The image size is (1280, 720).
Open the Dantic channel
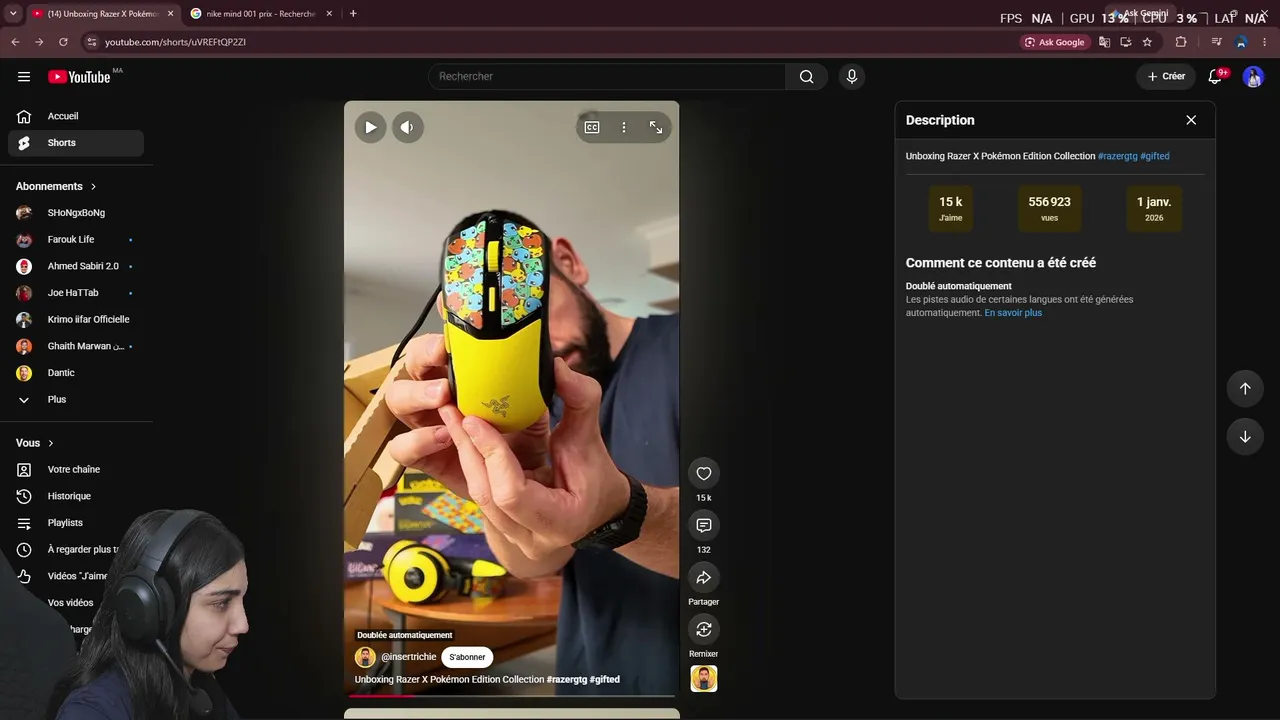point(76,373)
